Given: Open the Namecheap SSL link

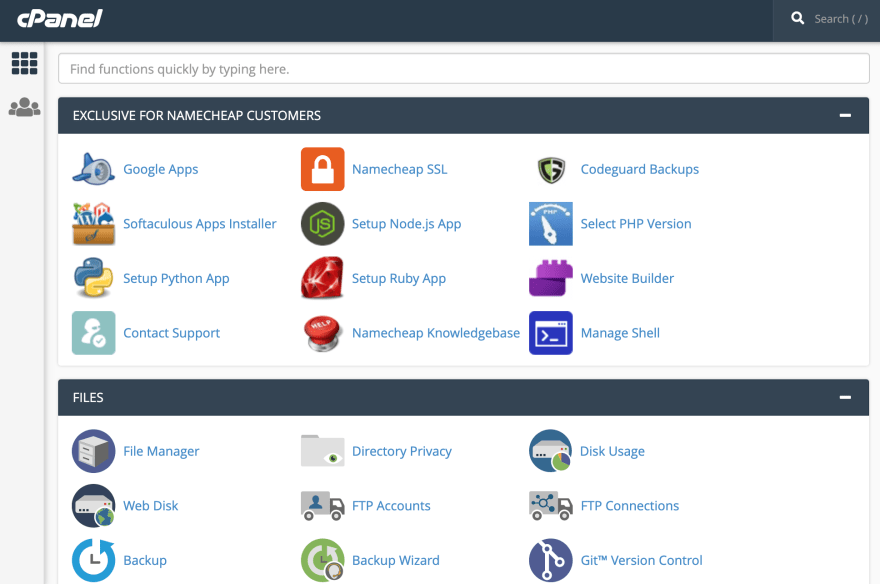Looking at the screenshot, I should [x=400, y=169].
